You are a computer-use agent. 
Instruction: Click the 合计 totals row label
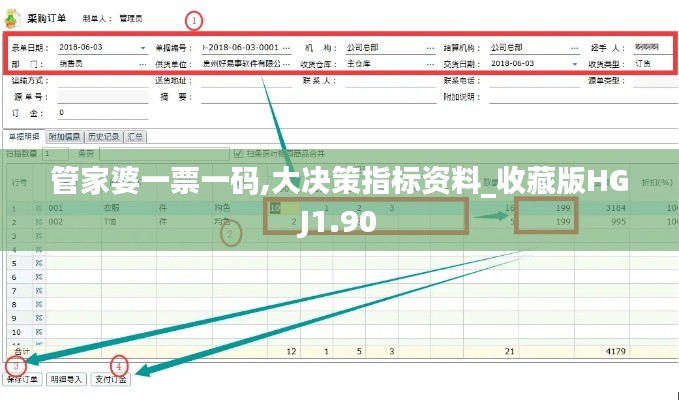(x=22, y=352)
